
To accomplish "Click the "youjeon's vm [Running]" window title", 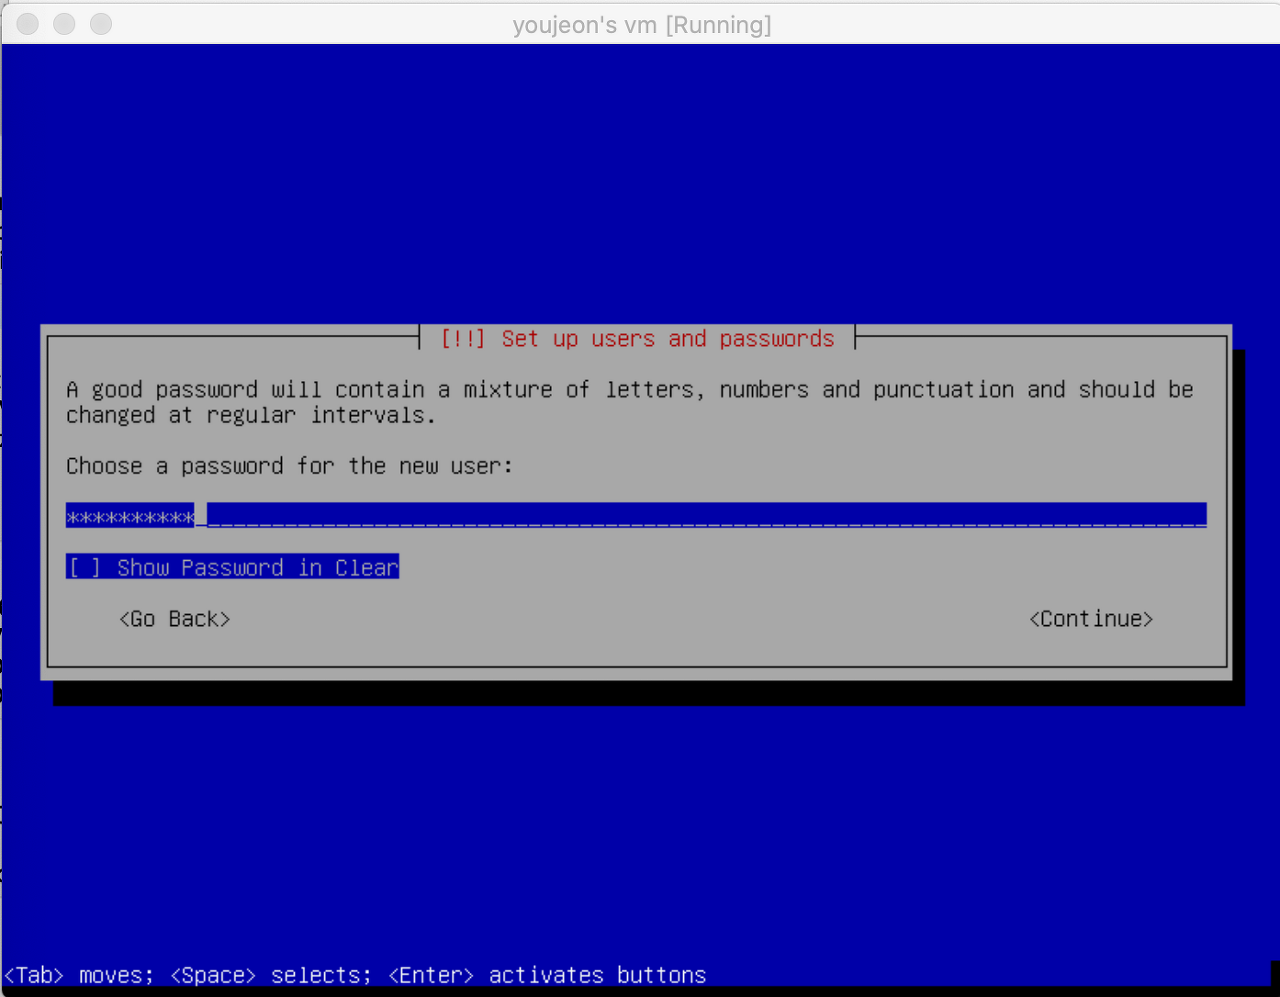I will pos(642,25).
